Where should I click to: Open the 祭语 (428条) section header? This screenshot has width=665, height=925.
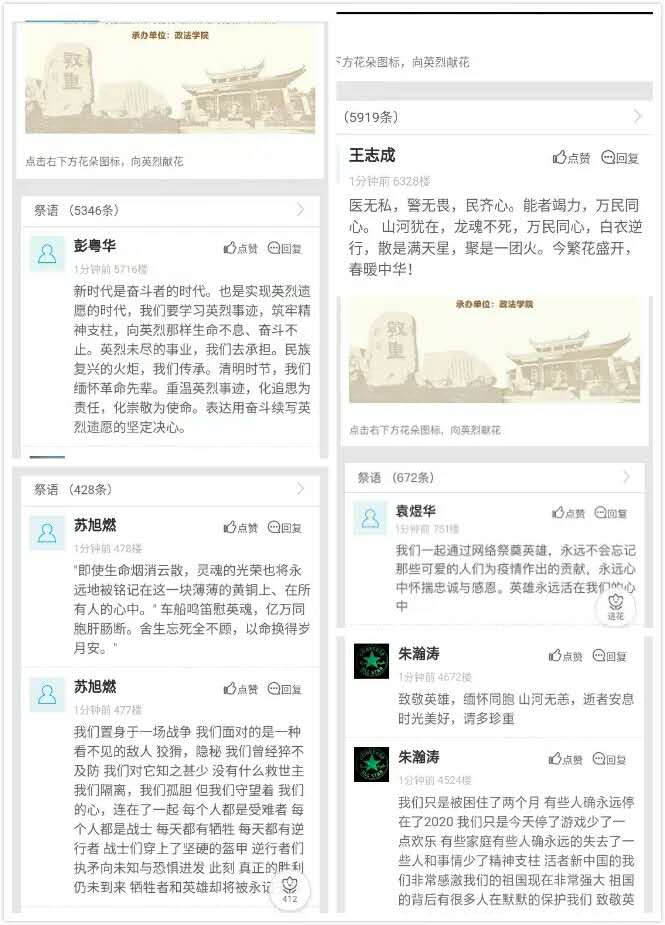[x=170, y=489]
